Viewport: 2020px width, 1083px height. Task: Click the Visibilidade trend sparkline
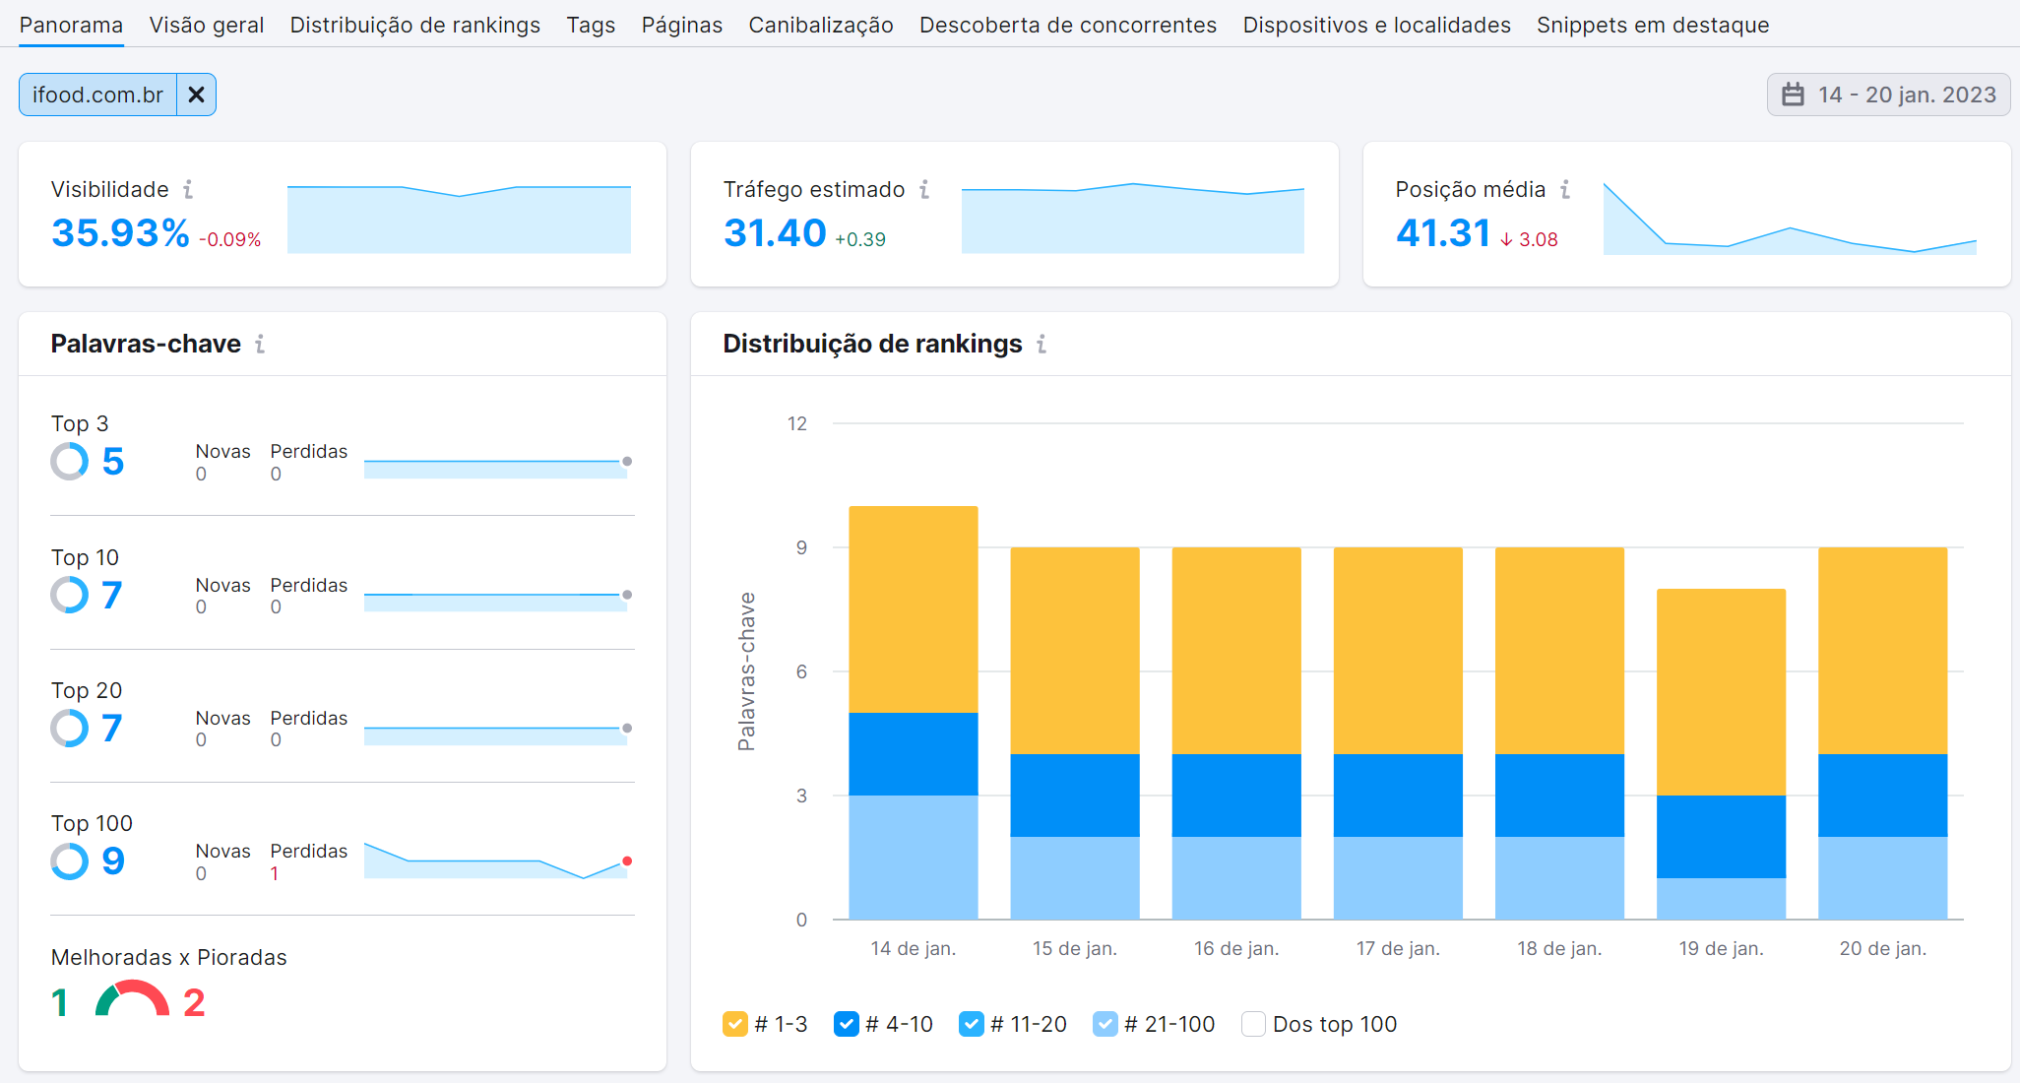pyautogui.click(x=459, y=219)
